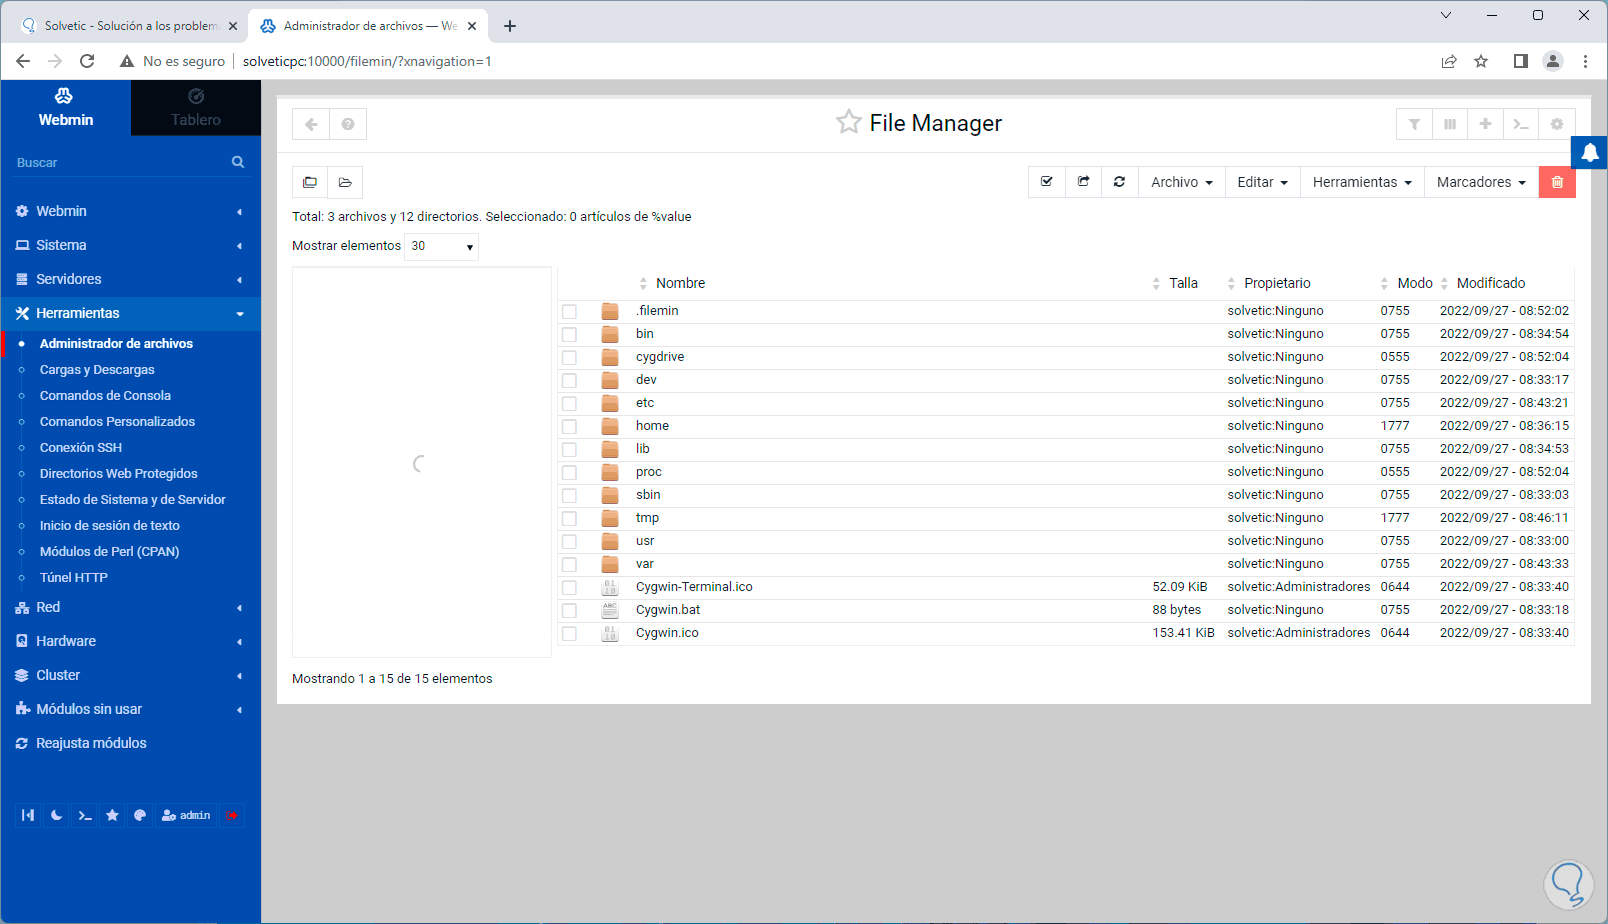This screenshot has height=924, width=1608.
Task: Select checkbox for Cygwin-Terminal.ico
Action: (569, 588)
